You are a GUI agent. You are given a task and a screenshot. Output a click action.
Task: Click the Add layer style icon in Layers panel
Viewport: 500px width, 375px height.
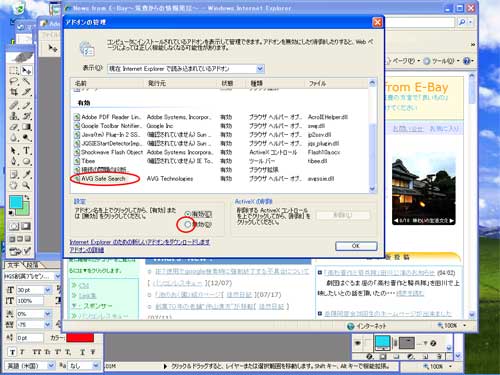(x=369, y=356)
